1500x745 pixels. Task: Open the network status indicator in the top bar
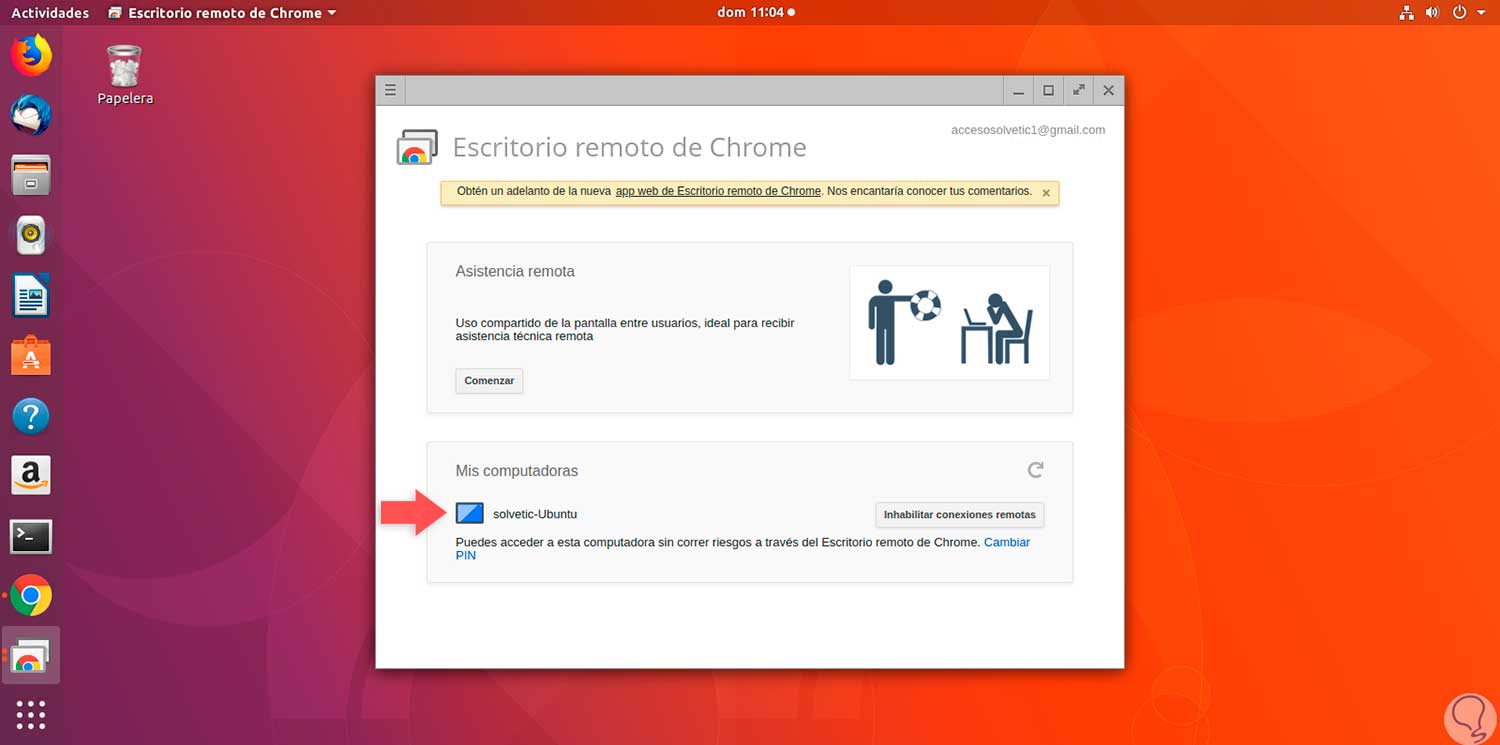[1405, 13]
